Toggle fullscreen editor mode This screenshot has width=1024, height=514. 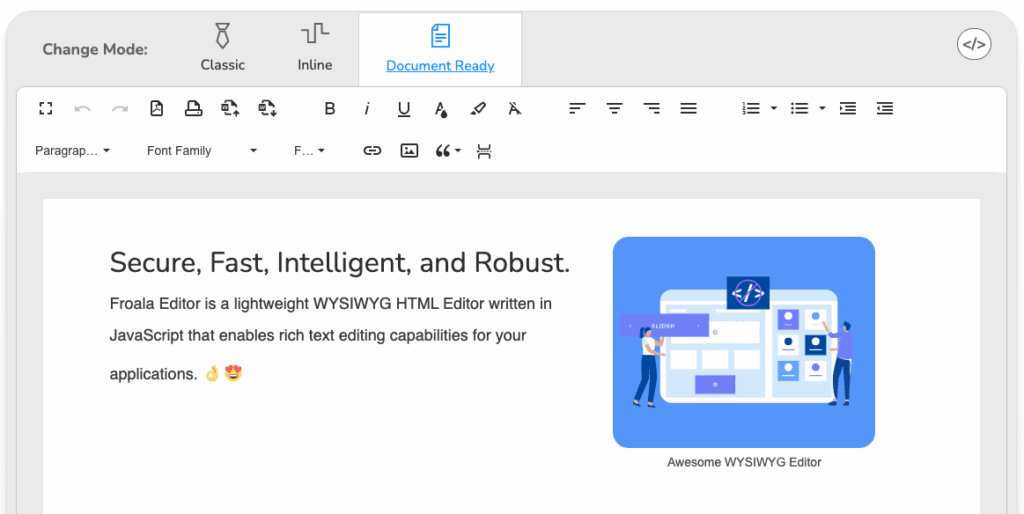coord(45,108)
